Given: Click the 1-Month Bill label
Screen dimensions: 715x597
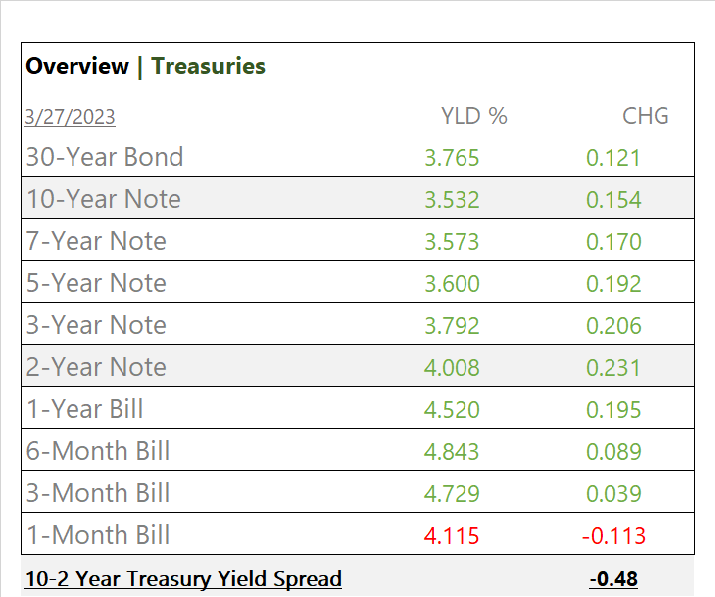Looking at the screenshot, I should pos(98,535).
